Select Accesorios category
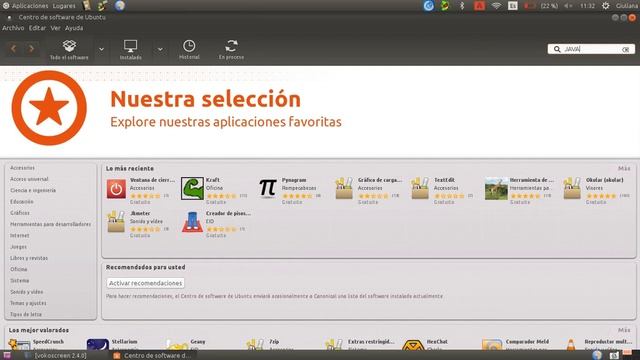Viewport: 640px width, 360px height. [22, 168]
